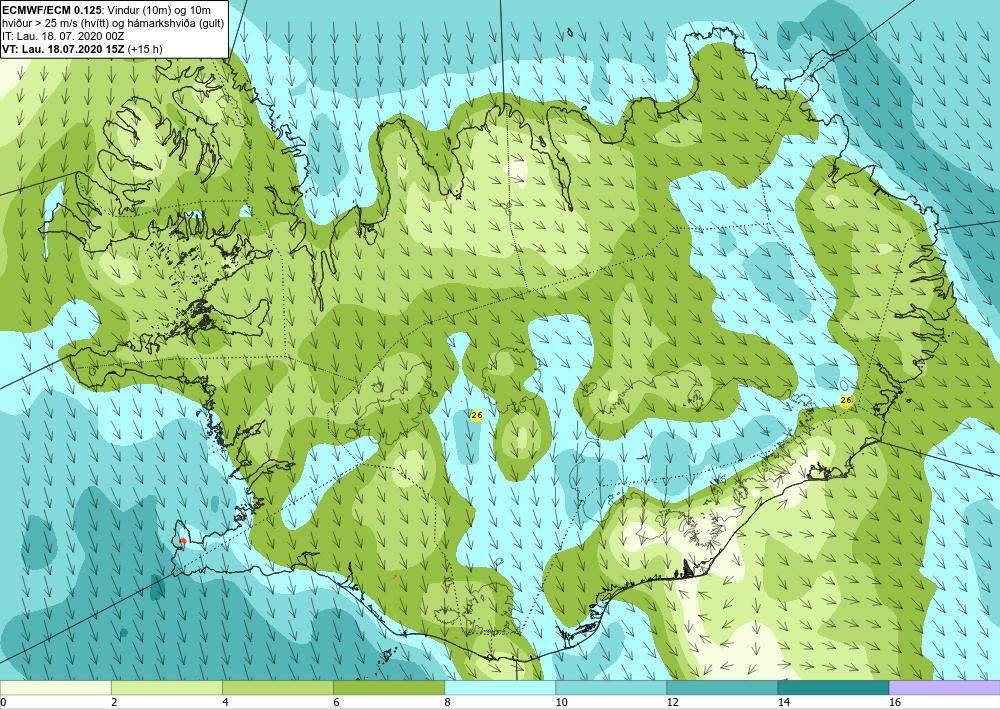Click the legend scale label '10'
Viewport: 1000px width, 709px height.
click(x=561, y=702)
